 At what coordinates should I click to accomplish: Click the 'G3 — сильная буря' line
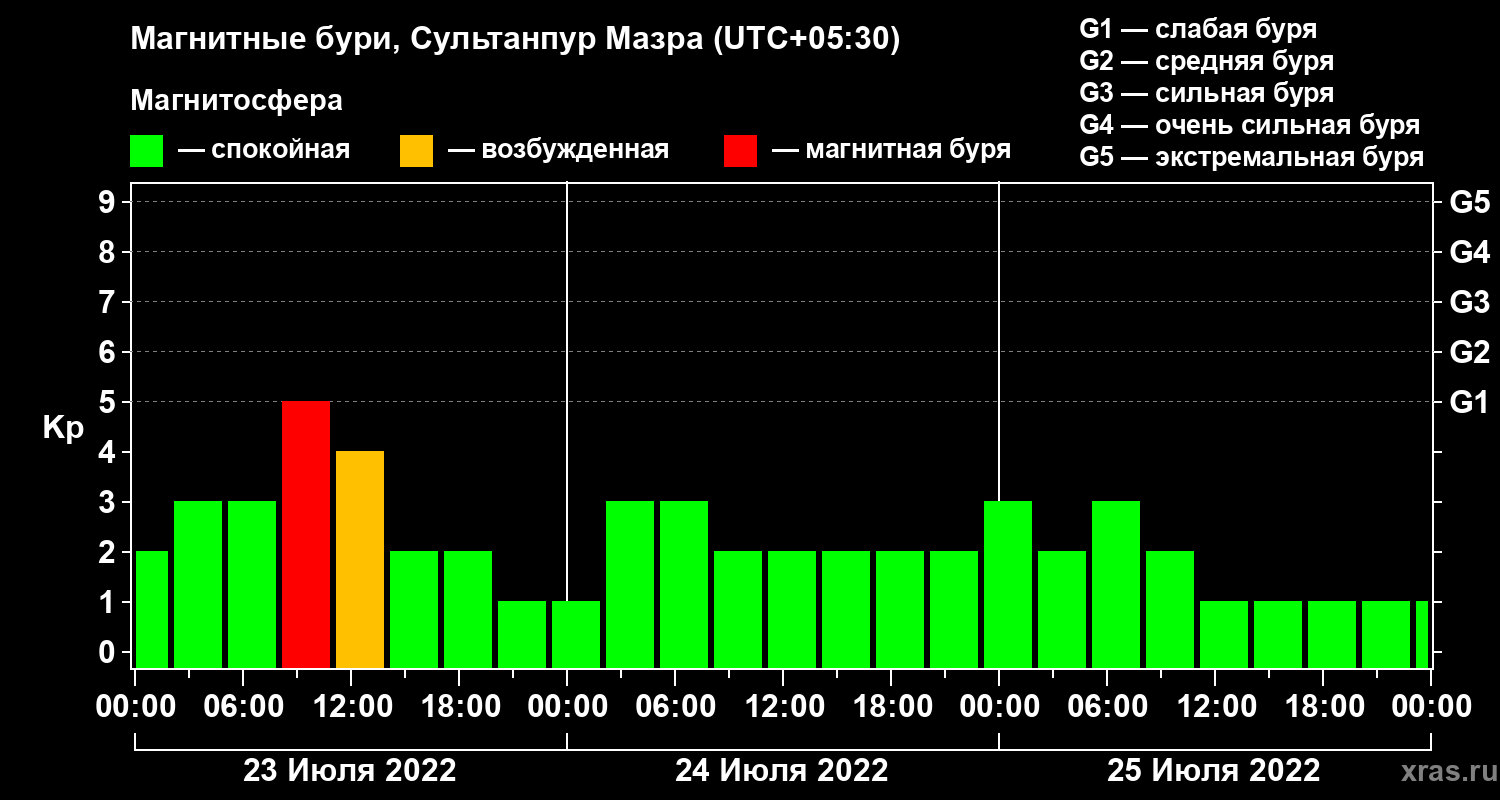(1206, 93)
